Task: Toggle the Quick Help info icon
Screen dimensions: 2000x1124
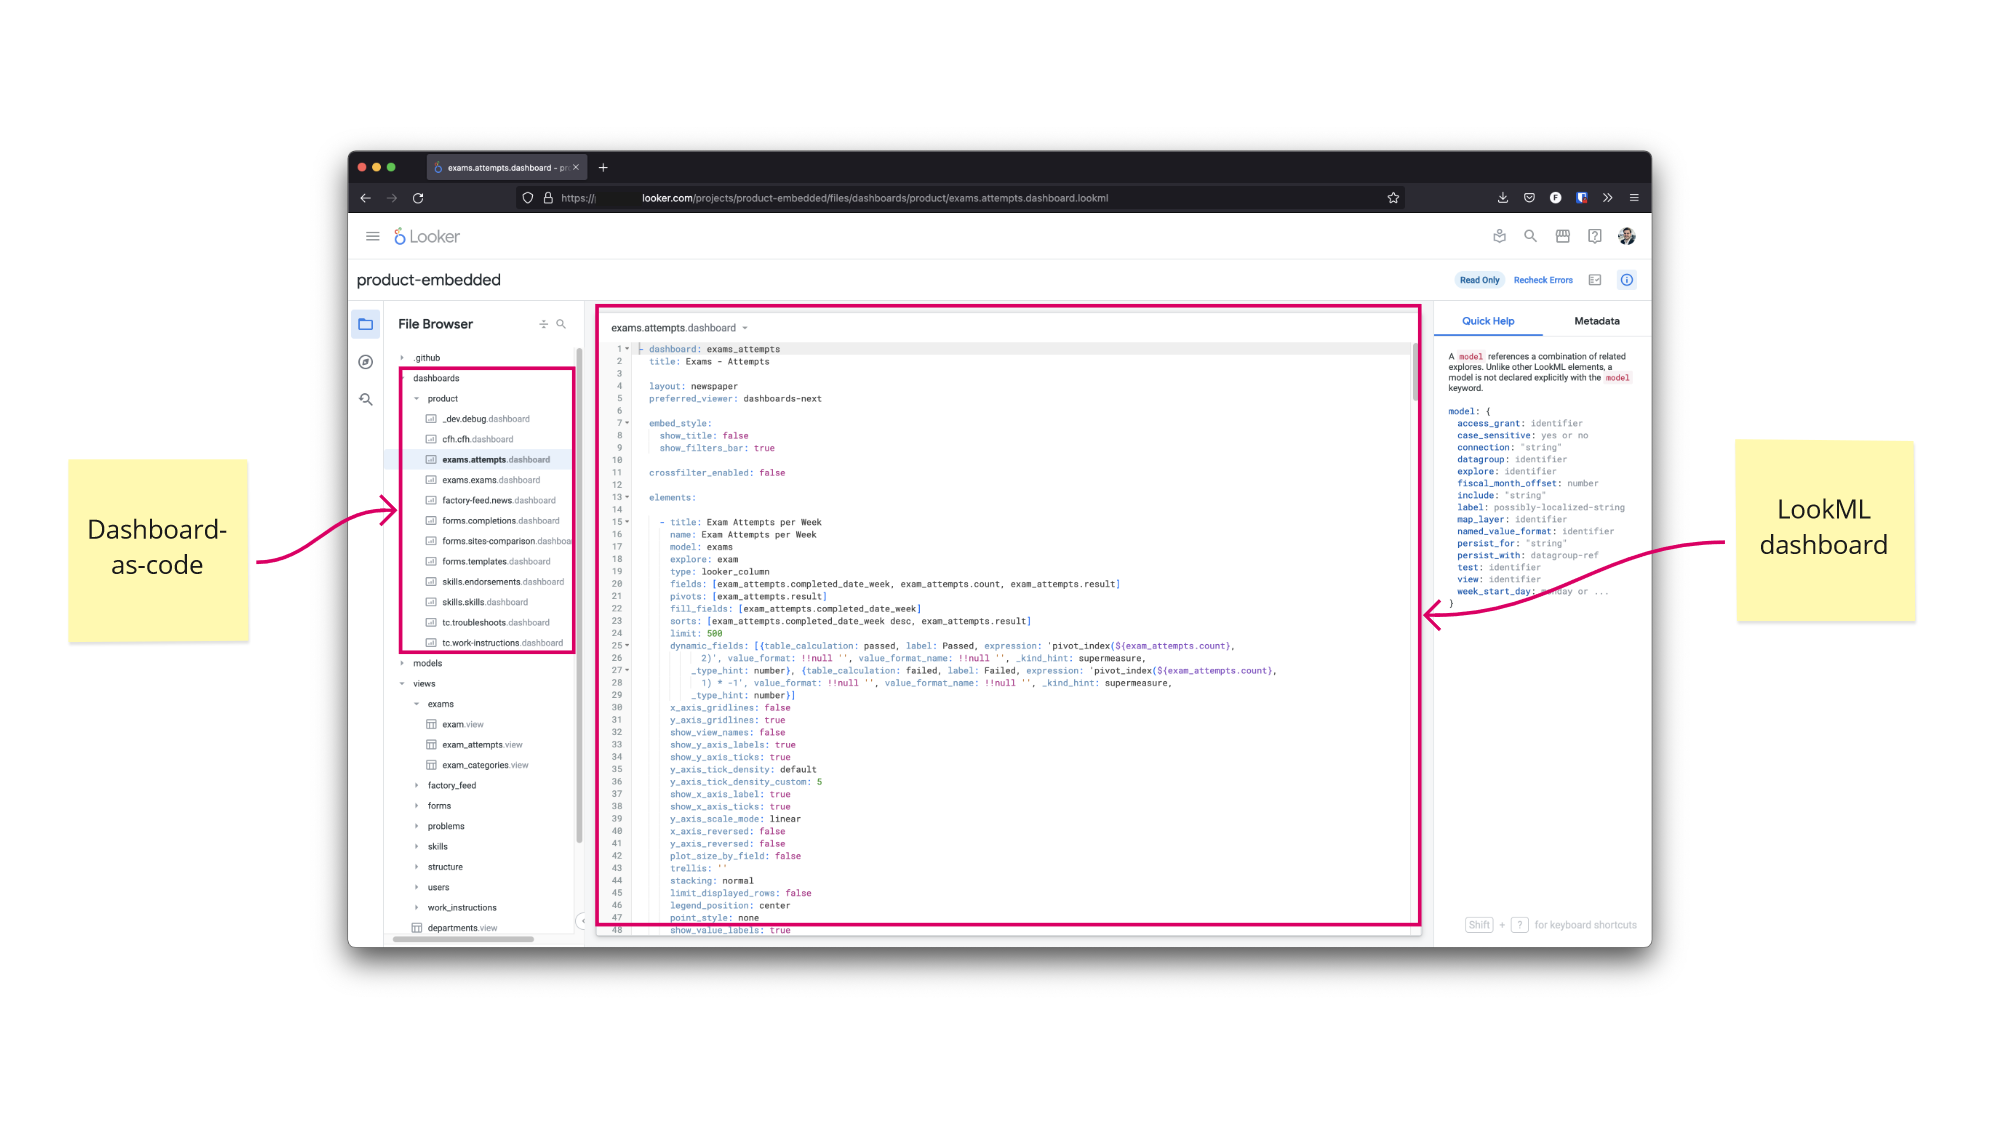Action: coord(1627,280)
